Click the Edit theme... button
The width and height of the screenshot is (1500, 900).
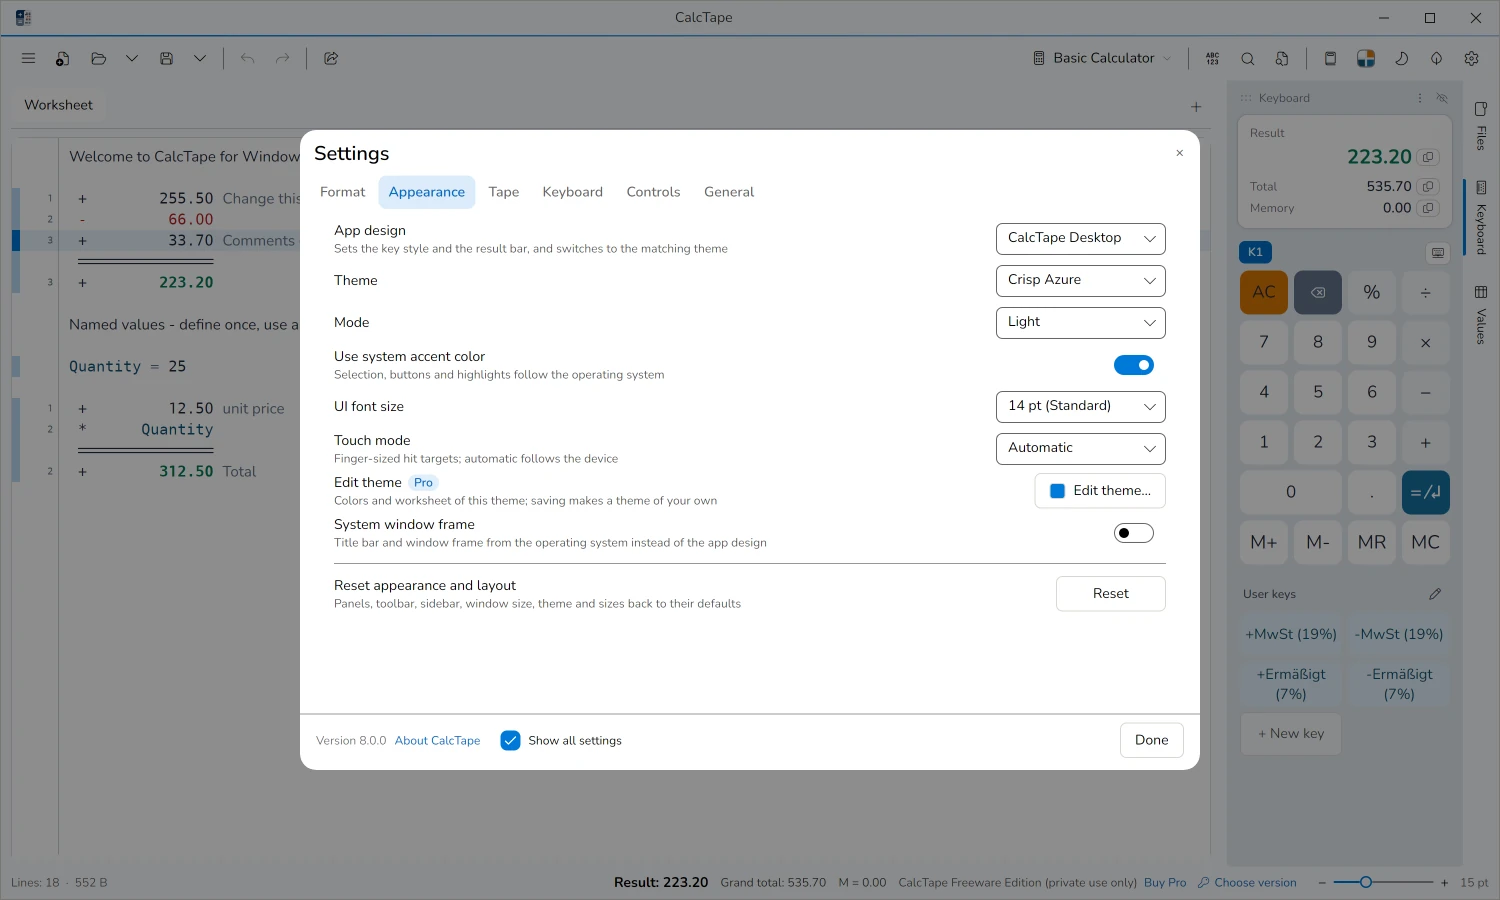pos(1100,491)
